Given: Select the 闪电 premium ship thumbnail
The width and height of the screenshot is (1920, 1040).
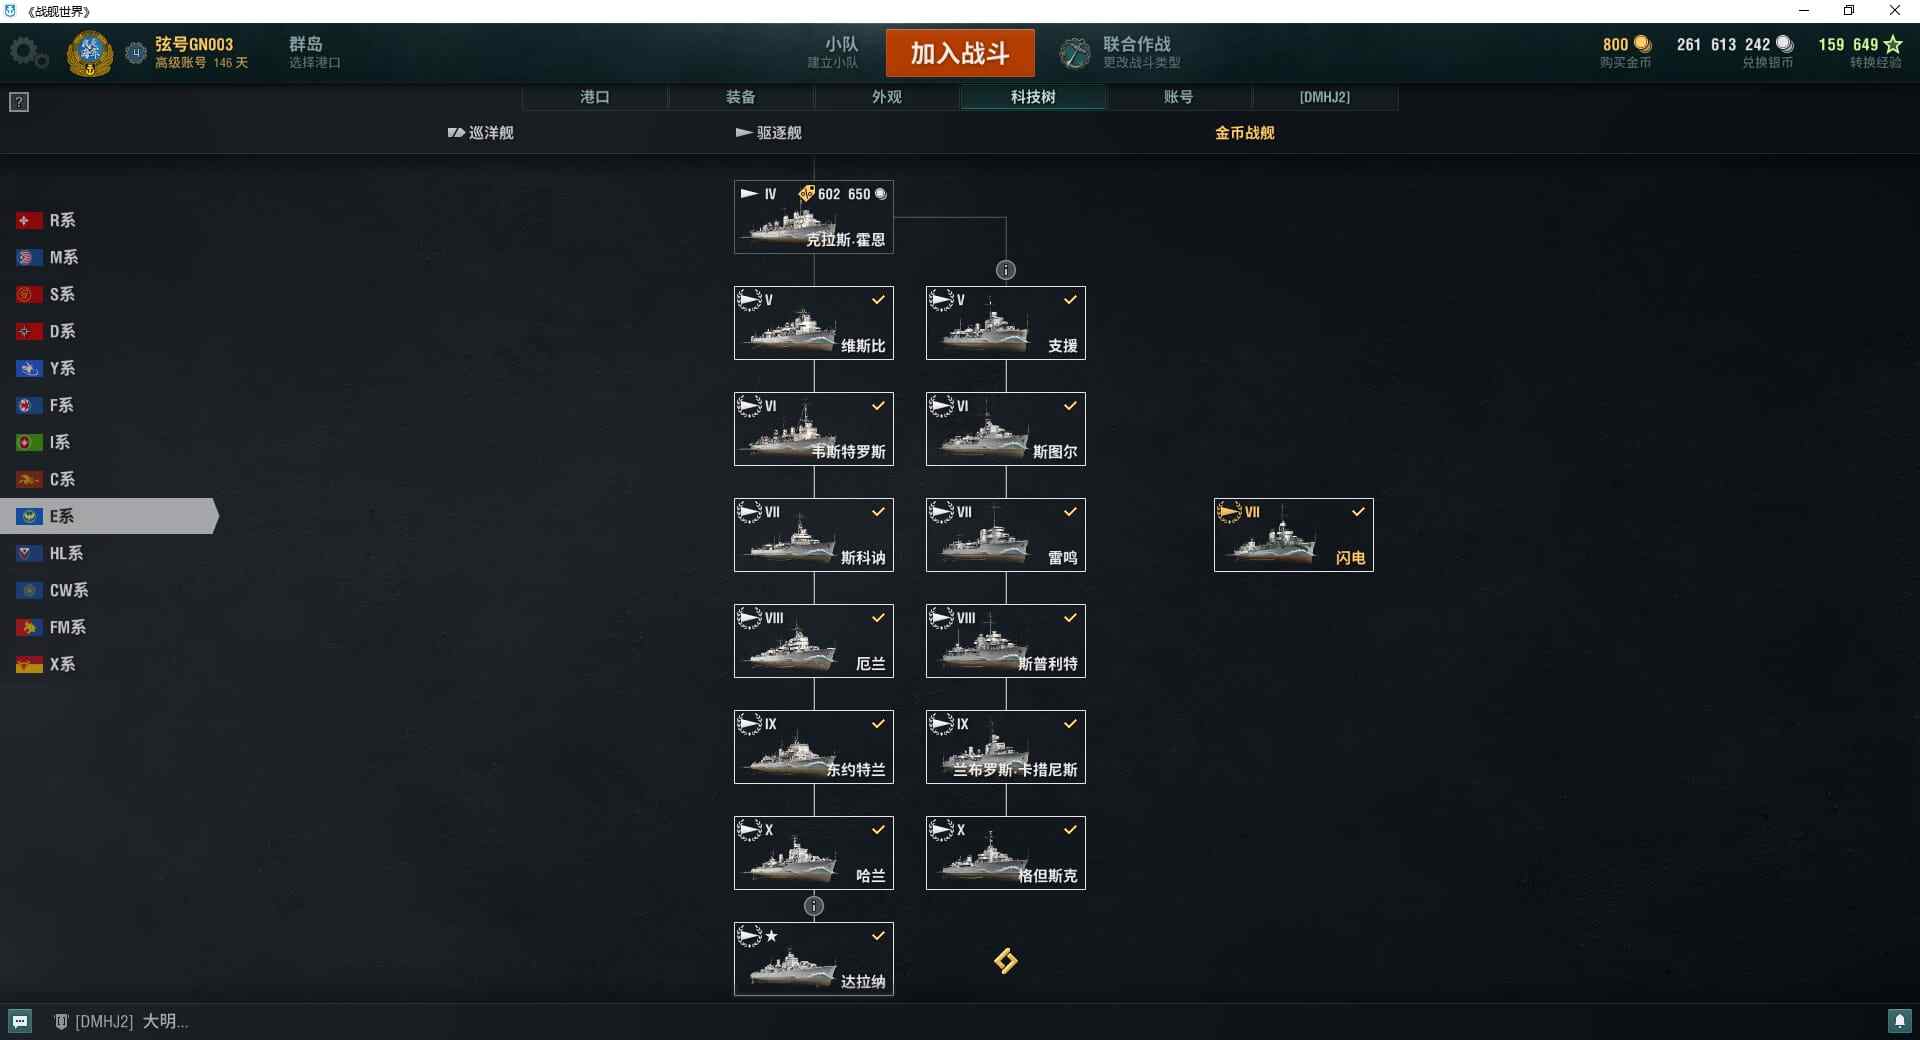Looking at the screenshot, I should point(1294,535).
